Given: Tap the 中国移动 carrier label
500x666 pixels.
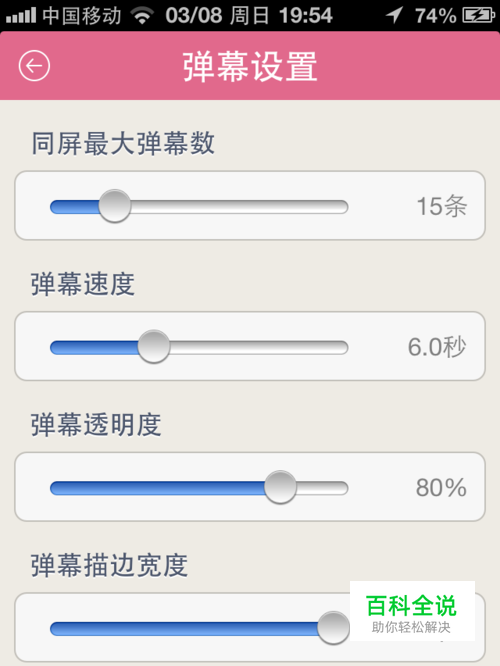Looking at the screenshot, I should 82,16.
